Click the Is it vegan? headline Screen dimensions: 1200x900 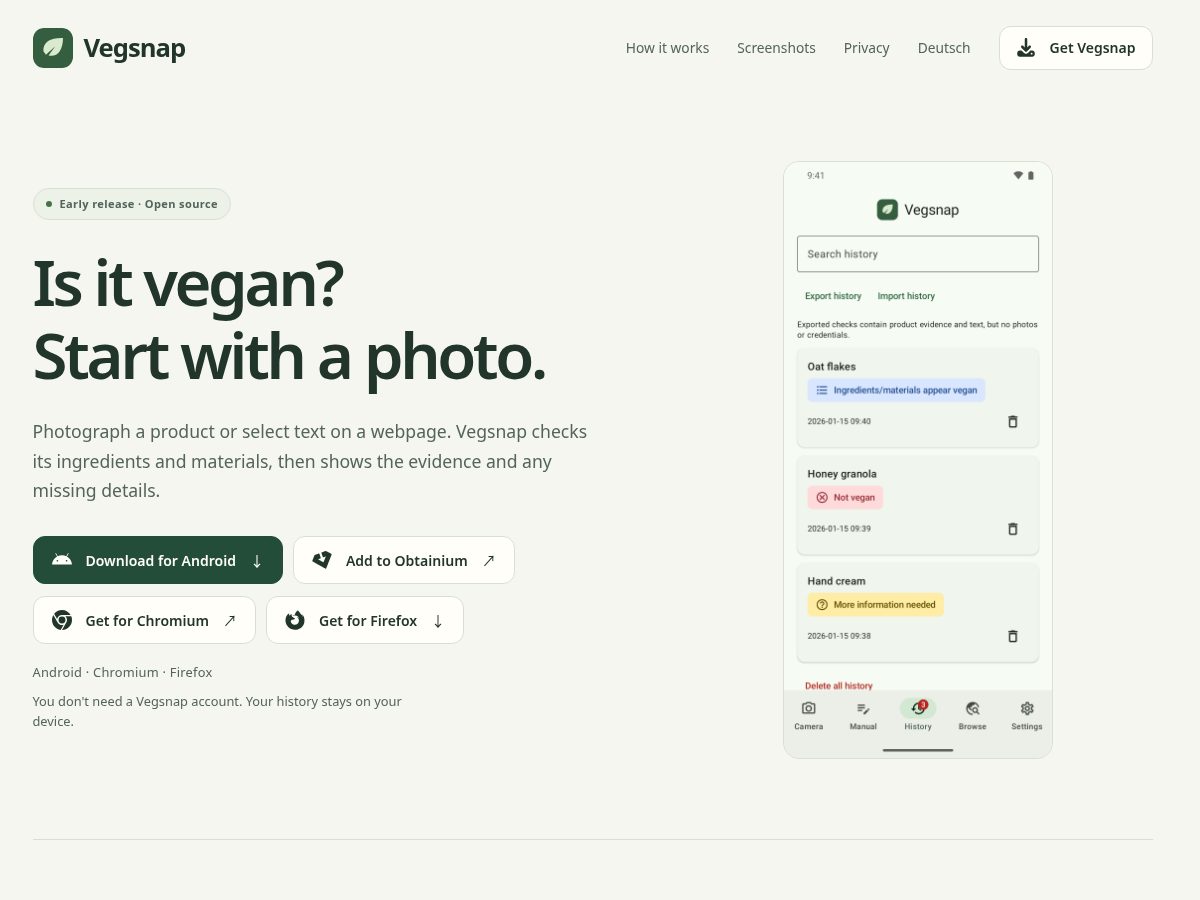point(188,284)
